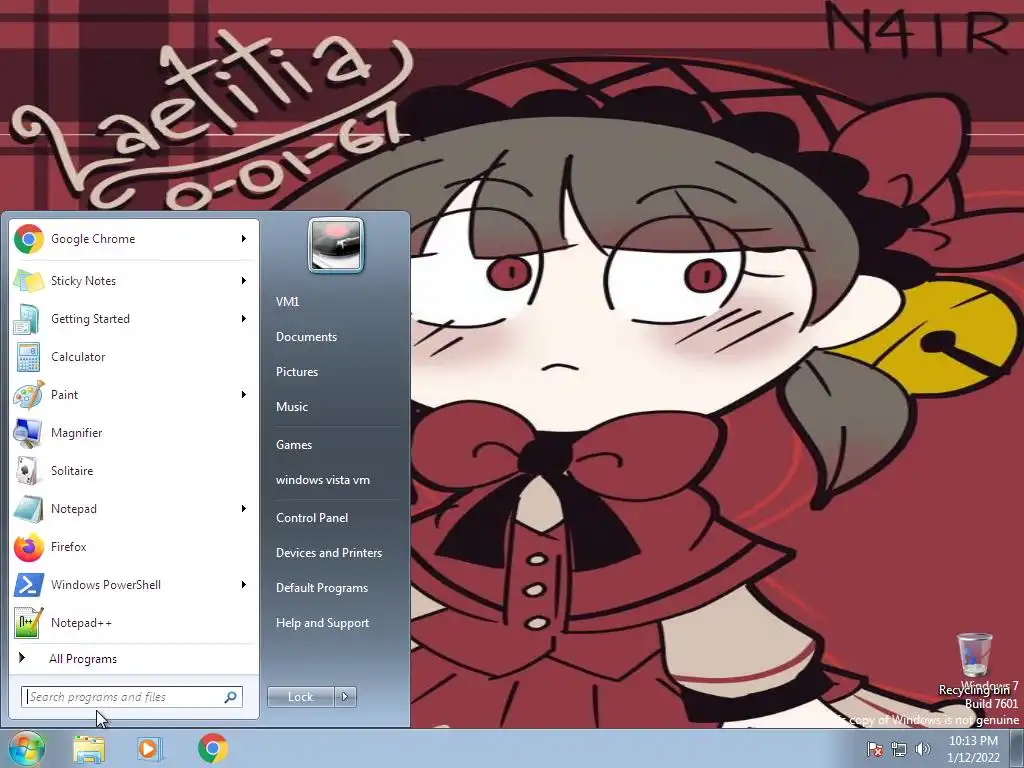
Task: Expand Windows PowerShell tasks arrow
Action: click(x=244, y=584)
